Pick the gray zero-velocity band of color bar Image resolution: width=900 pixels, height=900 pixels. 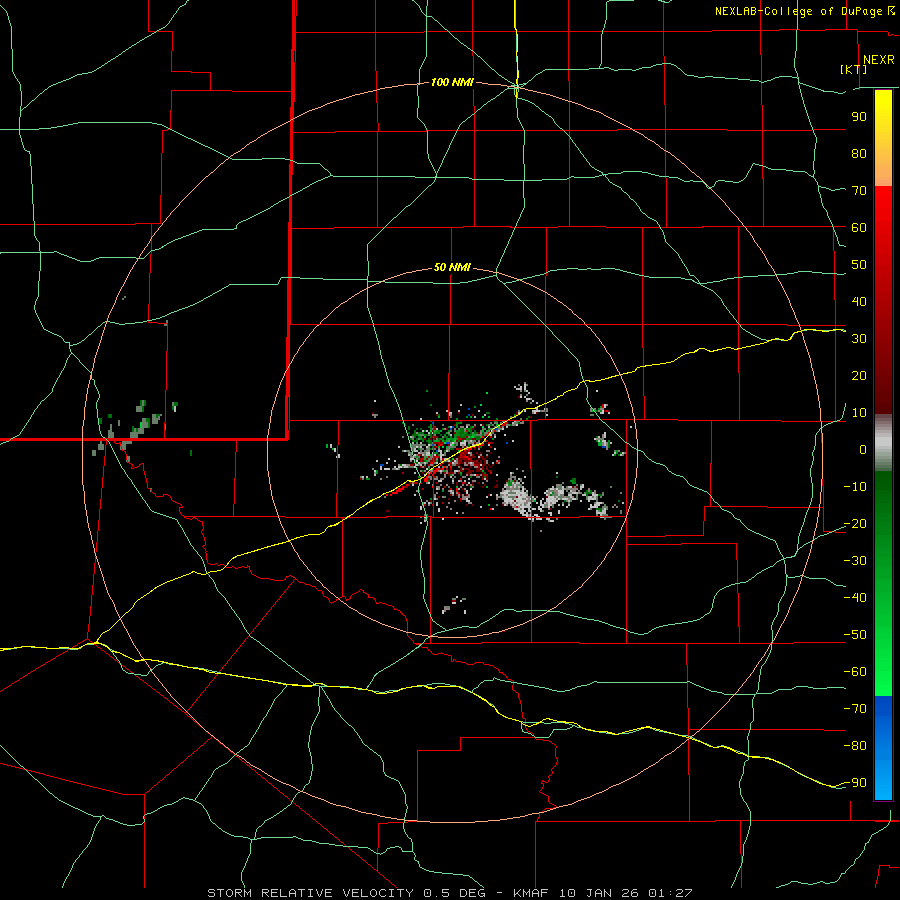pyautogui.click(x=883, y=443)
